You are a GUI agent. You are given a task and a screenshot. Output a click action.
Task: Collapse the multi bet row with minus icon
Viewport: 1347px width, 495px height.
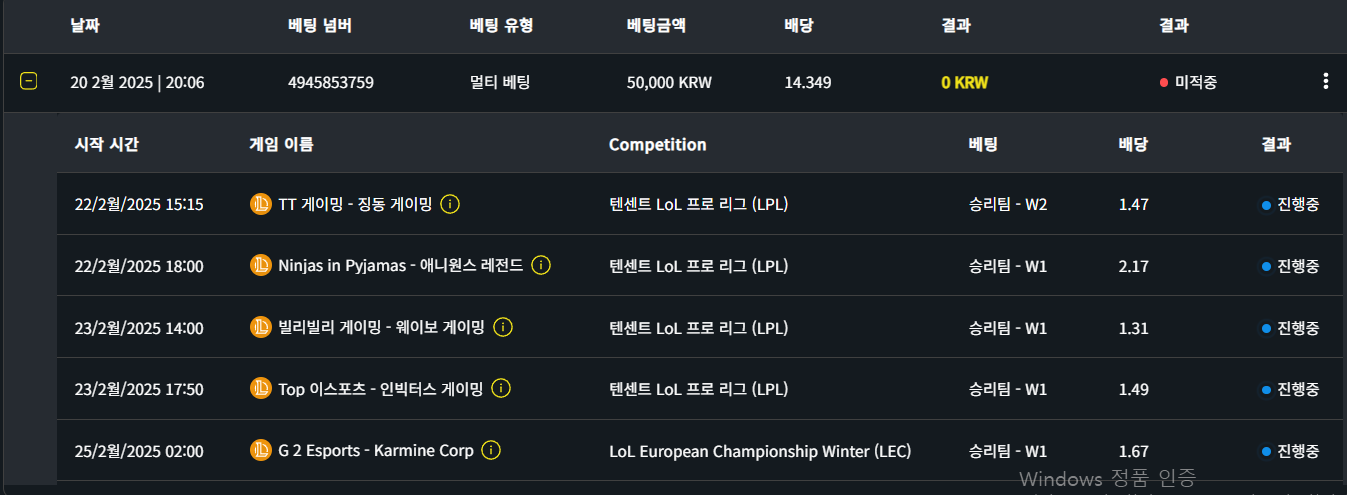29,82
